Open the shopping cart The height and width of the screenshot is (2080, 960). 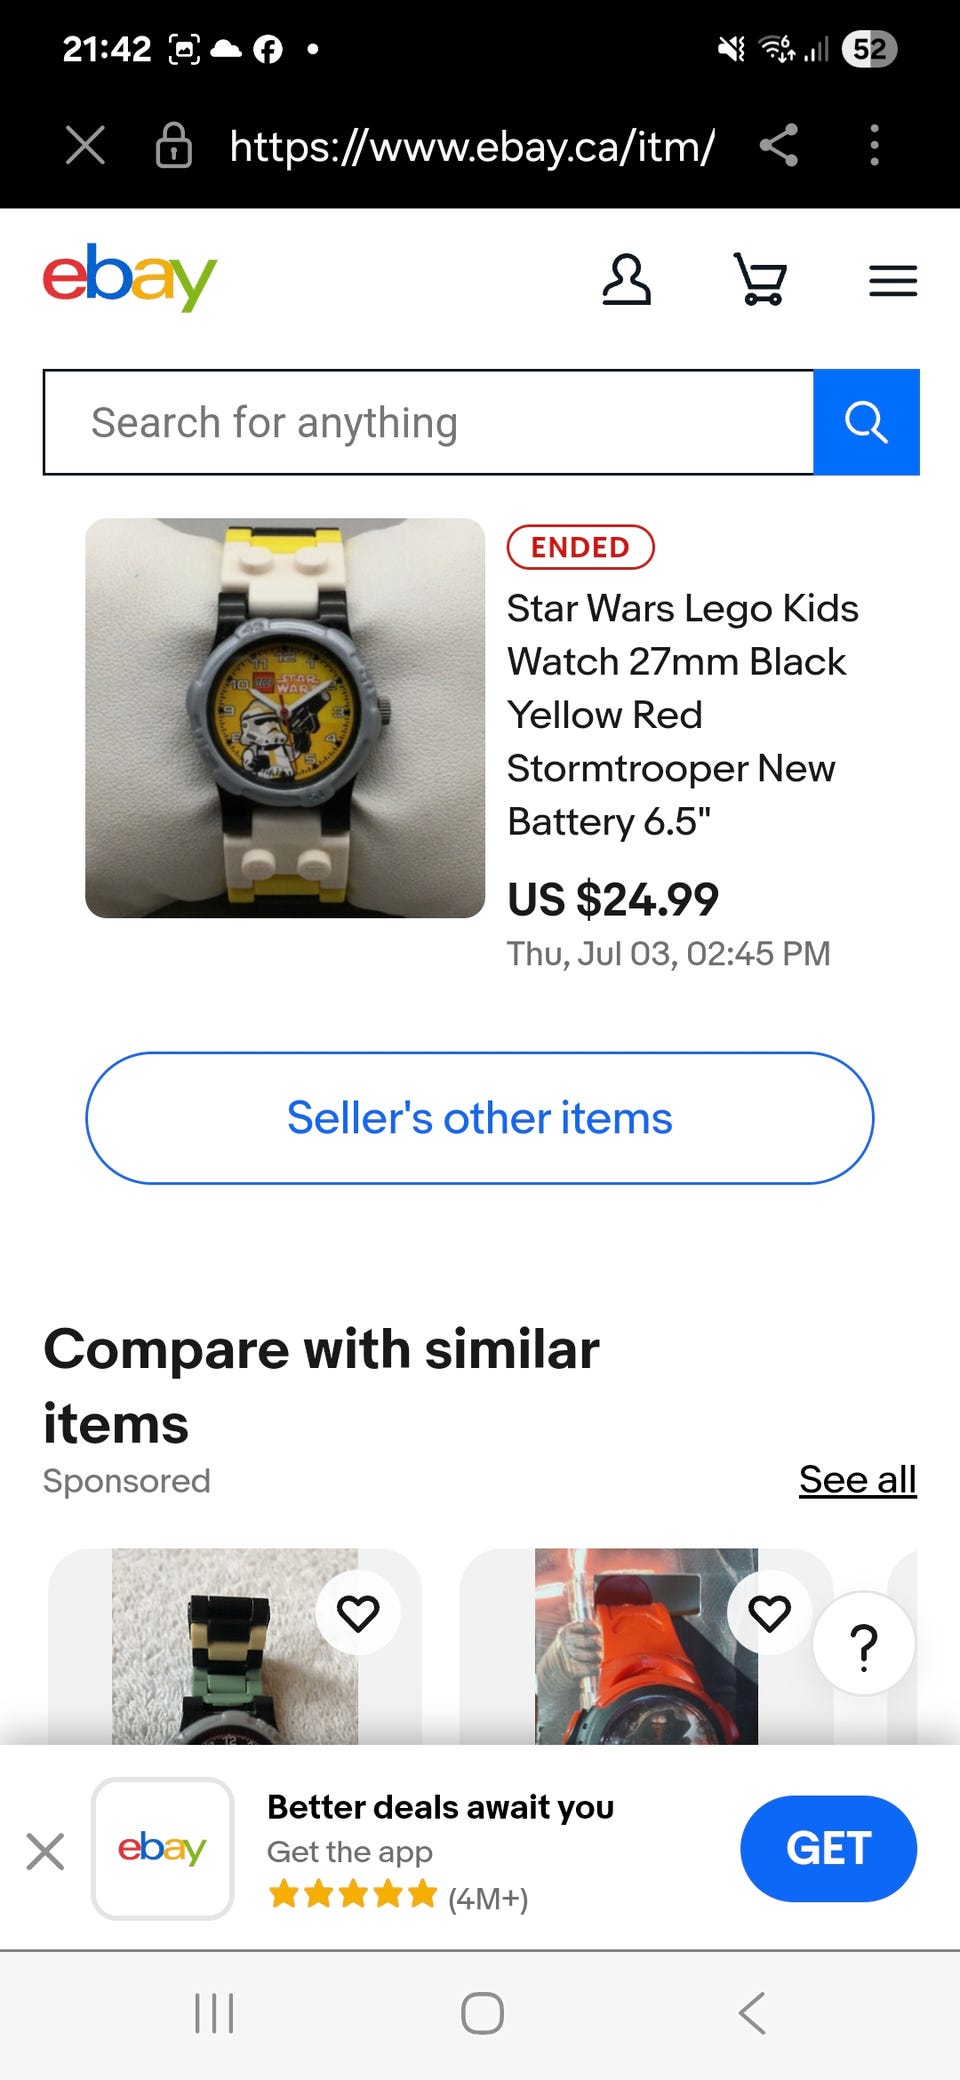click(760, 279)
